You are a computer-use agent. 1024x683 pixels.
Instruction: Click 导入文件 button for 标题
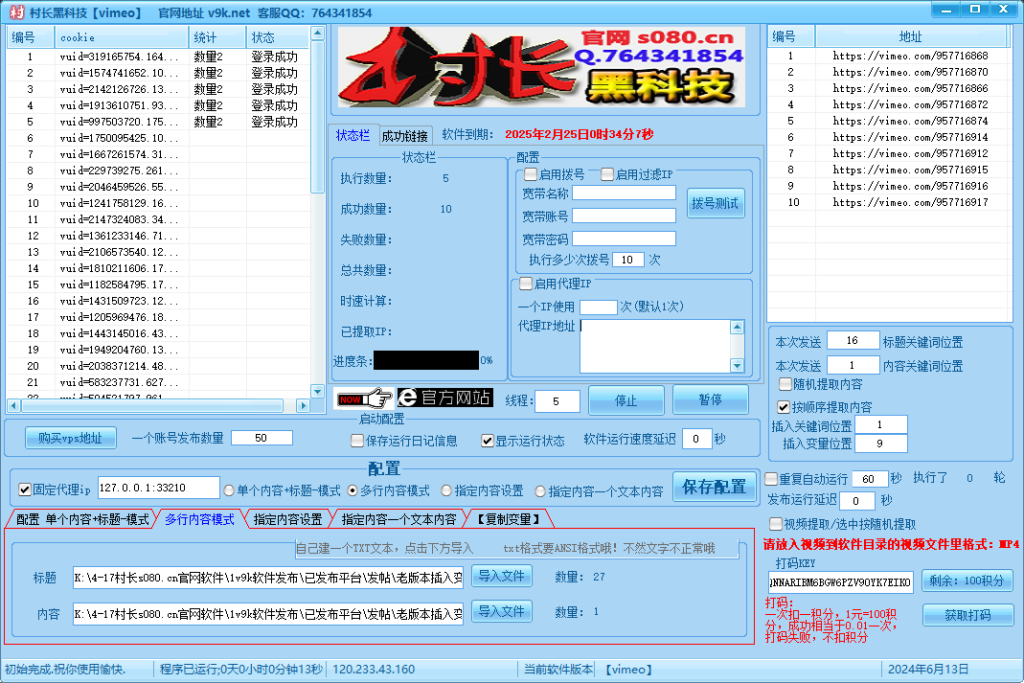502,576
